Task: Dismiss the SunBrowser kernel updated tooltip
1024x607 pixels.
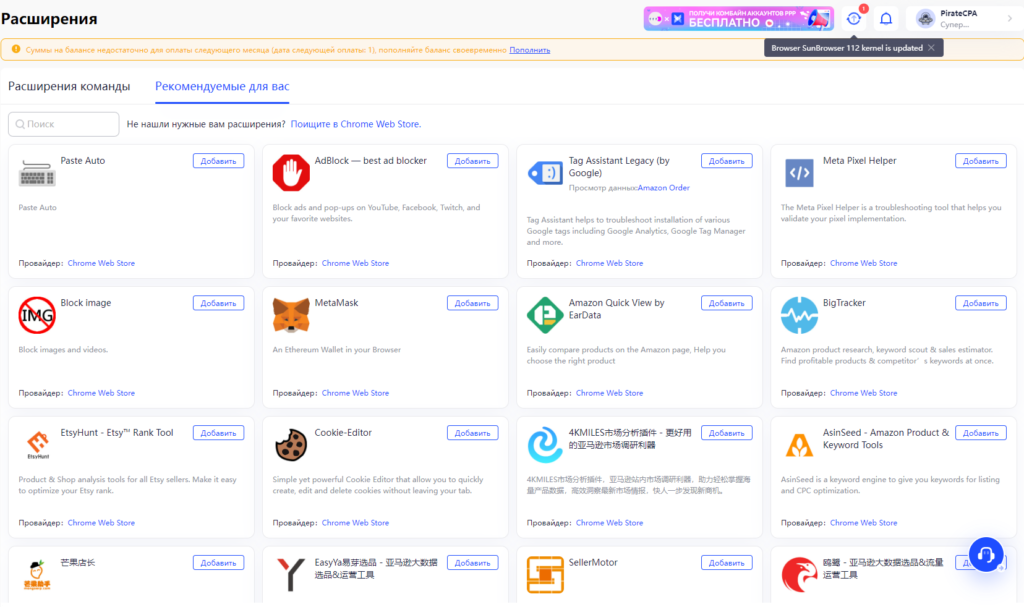Action: [x=931, y=48]
